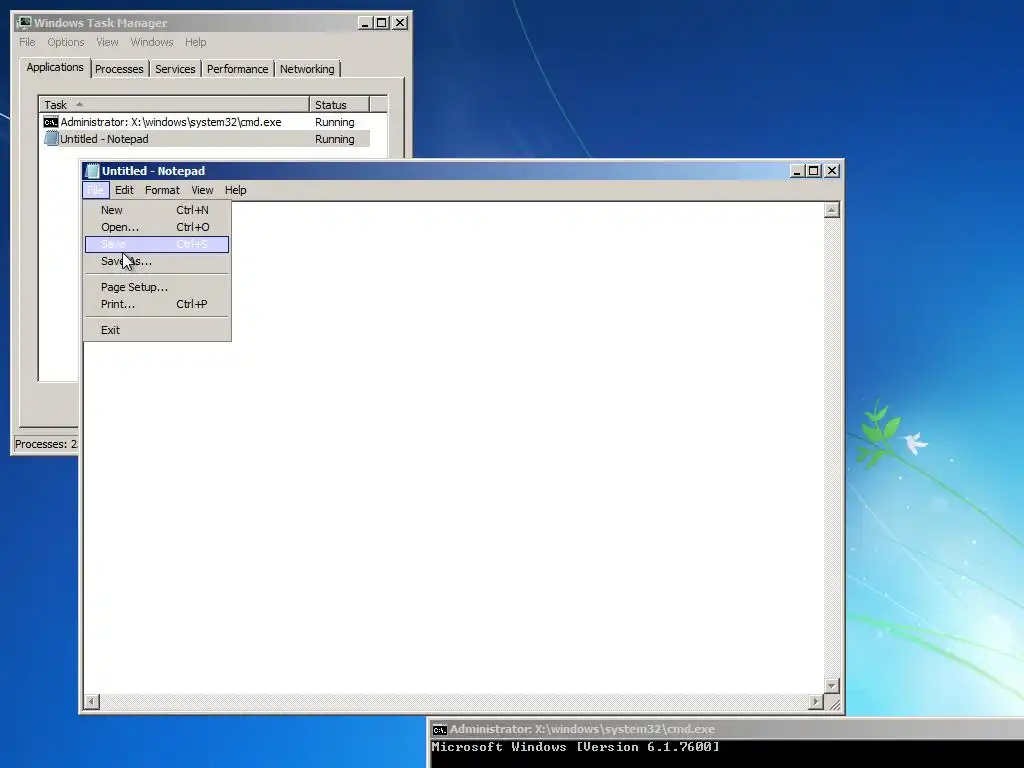Maximize the Windows Task Manager window

[382, 23]
